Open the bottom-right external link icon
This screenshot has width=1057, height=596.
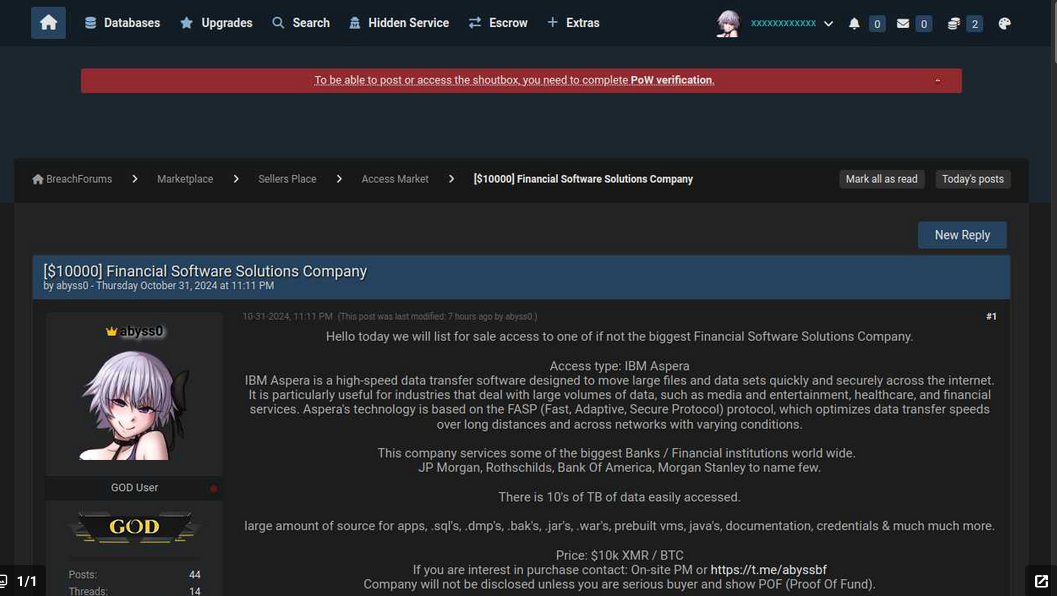click(1041, 581)
